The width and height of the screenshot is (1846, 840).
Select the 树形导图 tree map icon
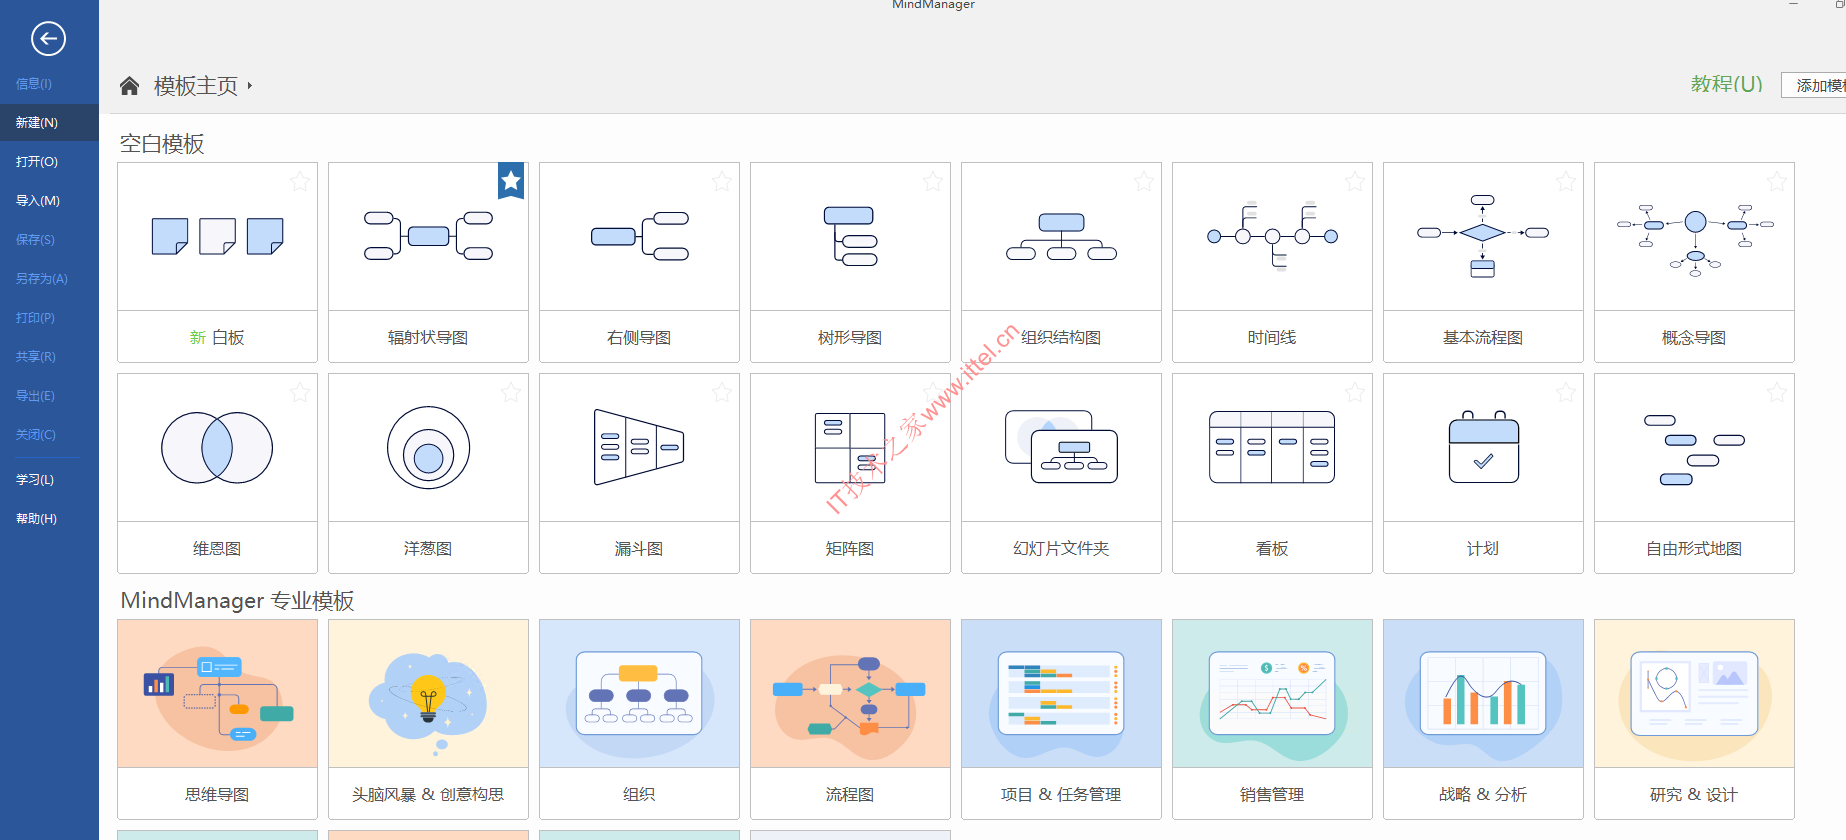point(850,236)
